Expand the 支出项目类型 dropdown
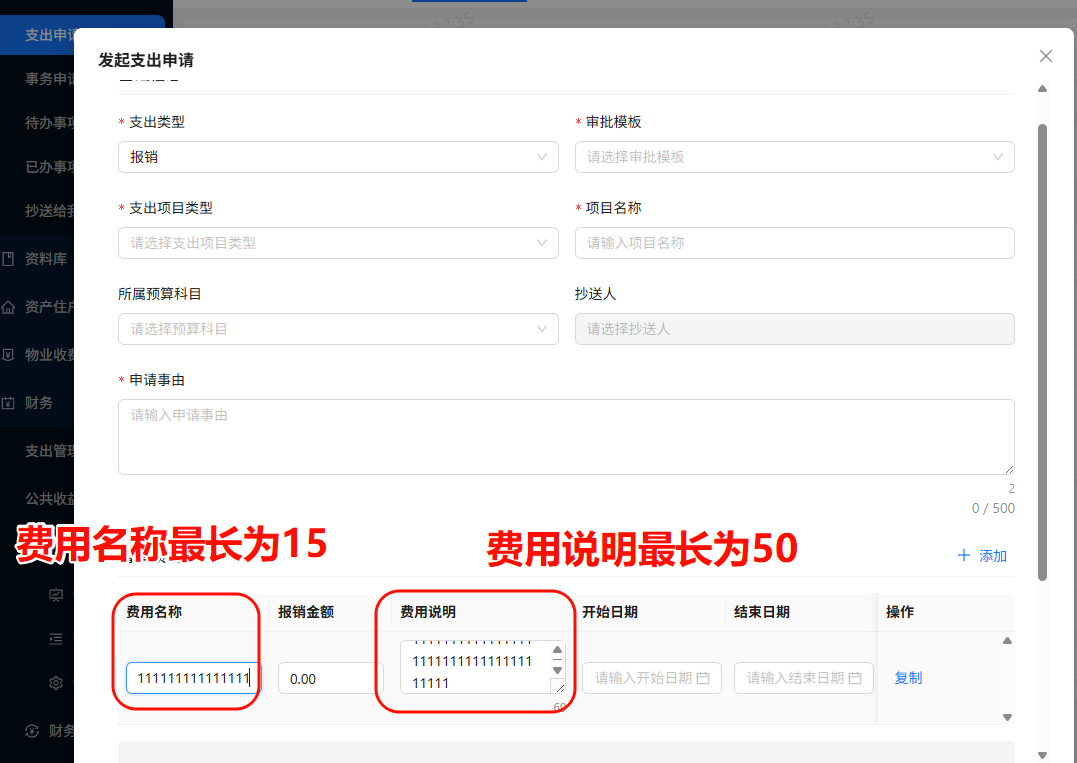The width and height of the screenshot is (1077, 763). tap(338, 243)
